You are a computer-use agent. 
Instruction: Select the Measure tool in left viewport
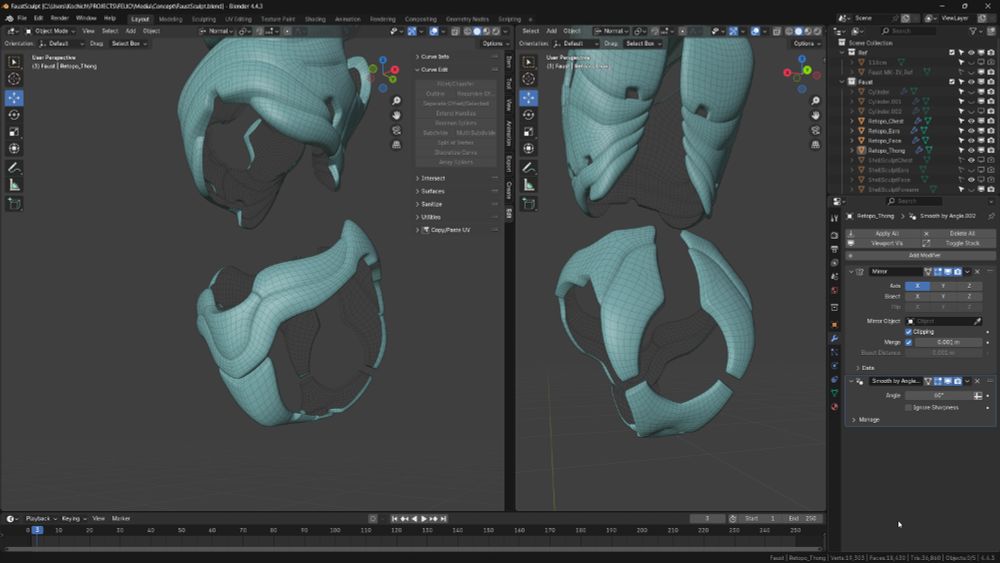pos(14,185)
